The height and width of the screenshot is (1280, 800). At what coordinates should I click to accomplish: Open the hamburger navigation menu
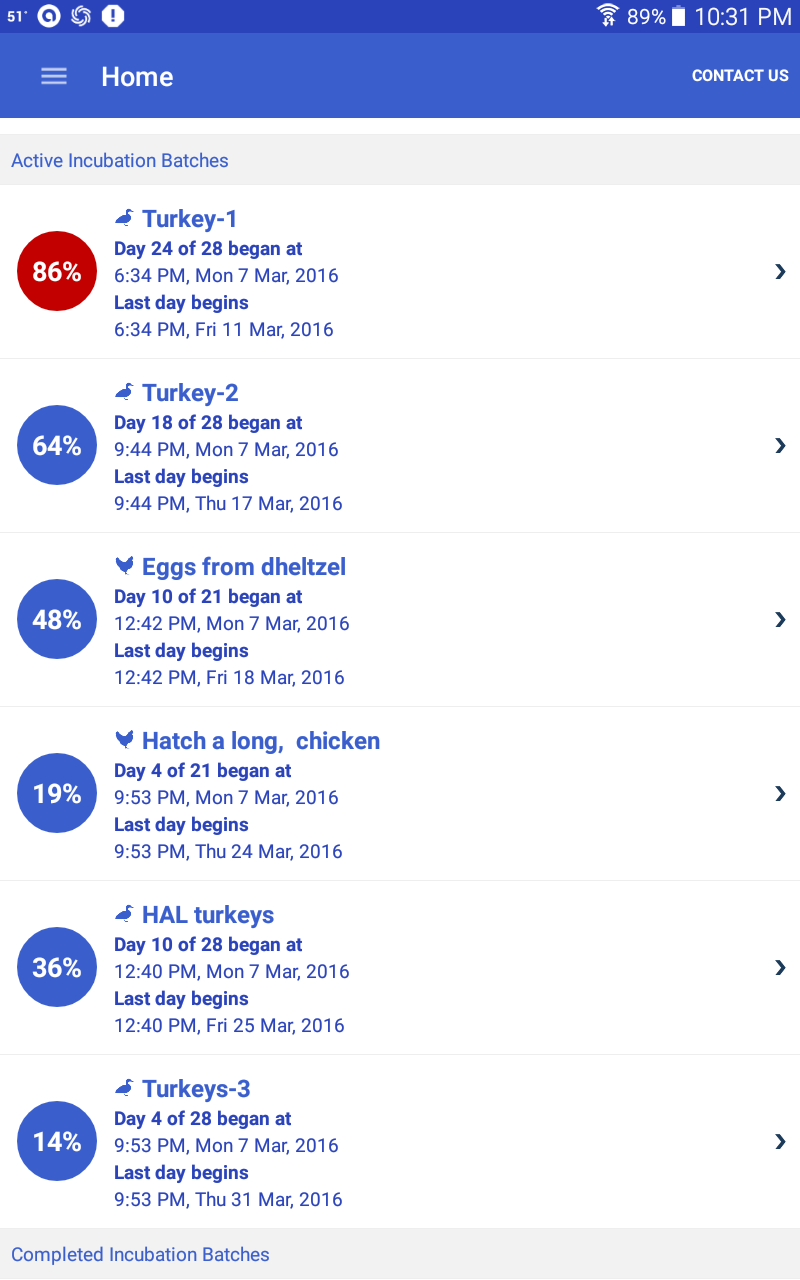point(54,77)
